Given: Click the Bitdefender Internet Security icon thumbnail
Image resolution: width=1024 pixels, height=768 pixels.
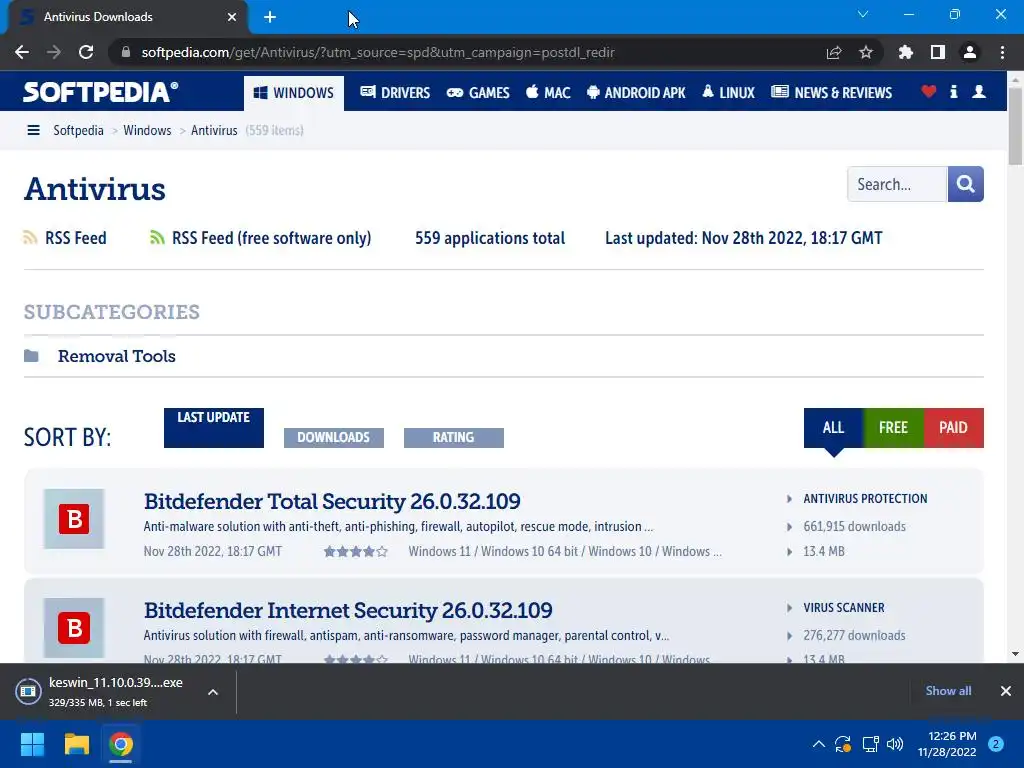Looking at the screenshot, I should 74,628.
